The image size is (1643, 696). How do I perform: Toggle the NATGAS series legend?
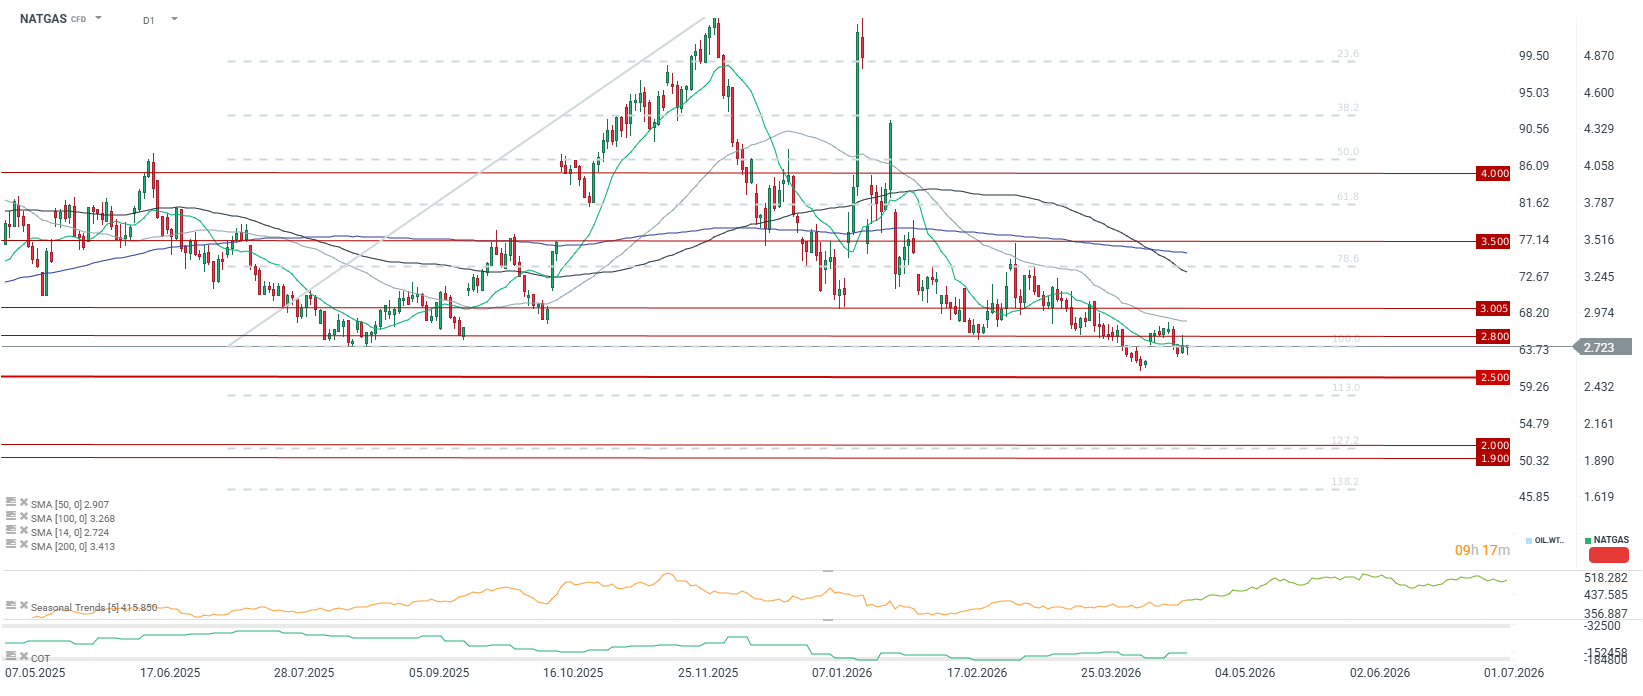coord(1607,540)
